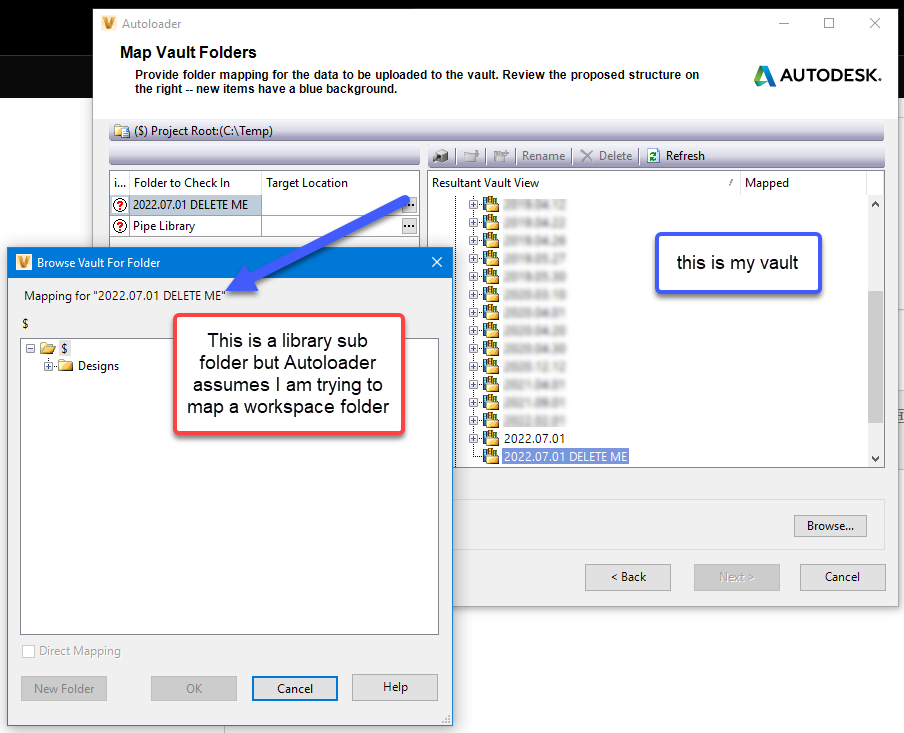Click the Refresh icon above the vault view

click(x=652, y=156)
